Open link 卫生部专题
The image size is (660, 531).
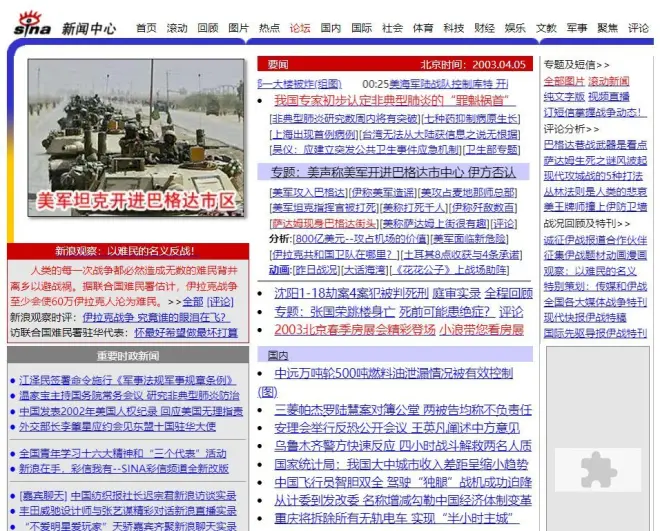click(x=491, y=150)
